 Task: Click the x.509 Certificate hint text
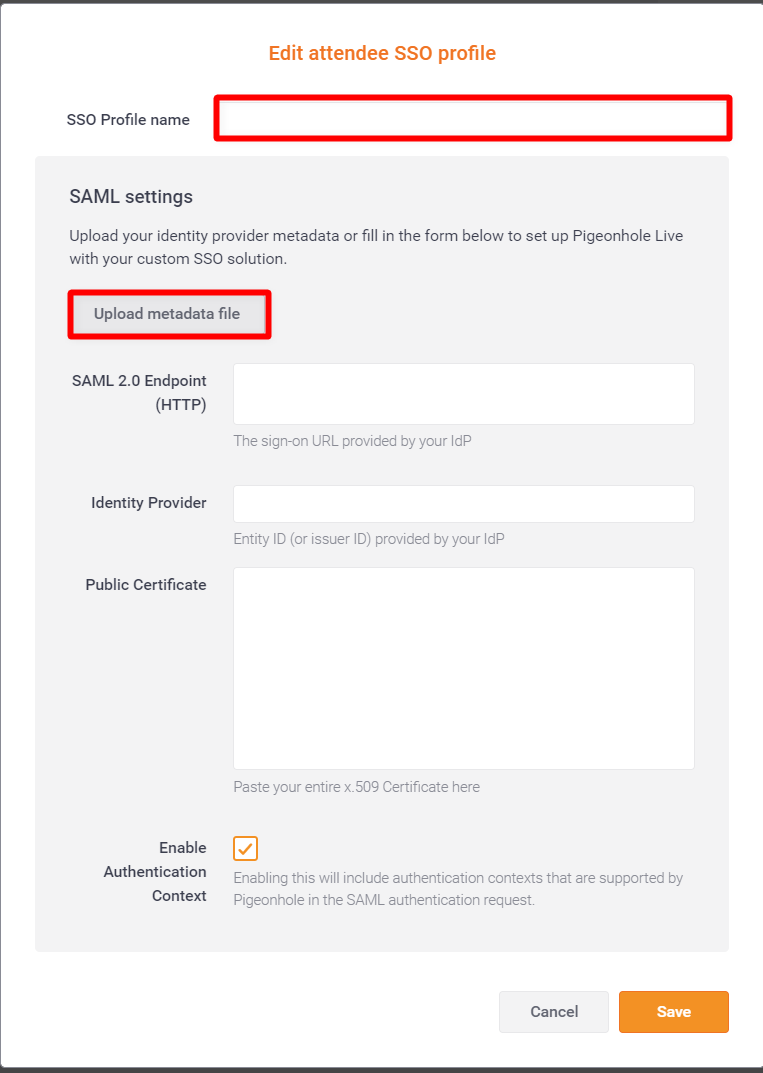[x=357, y=787]
